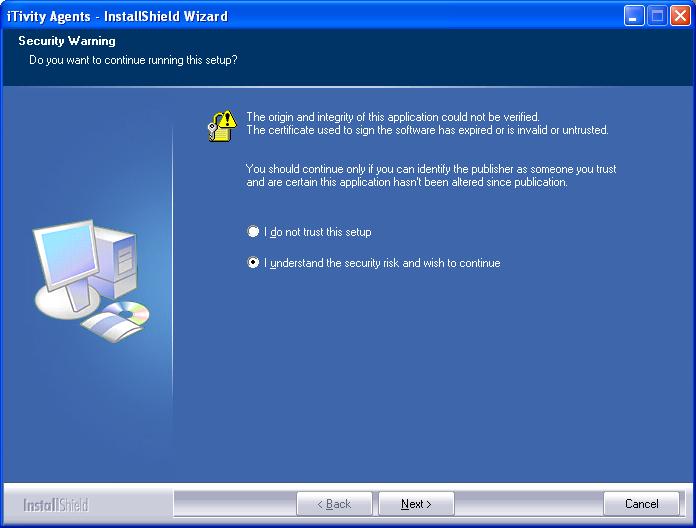Screen dimensions: 696x528
Task: Choose the "I understand the security risk" radio button
Action: 253,263
